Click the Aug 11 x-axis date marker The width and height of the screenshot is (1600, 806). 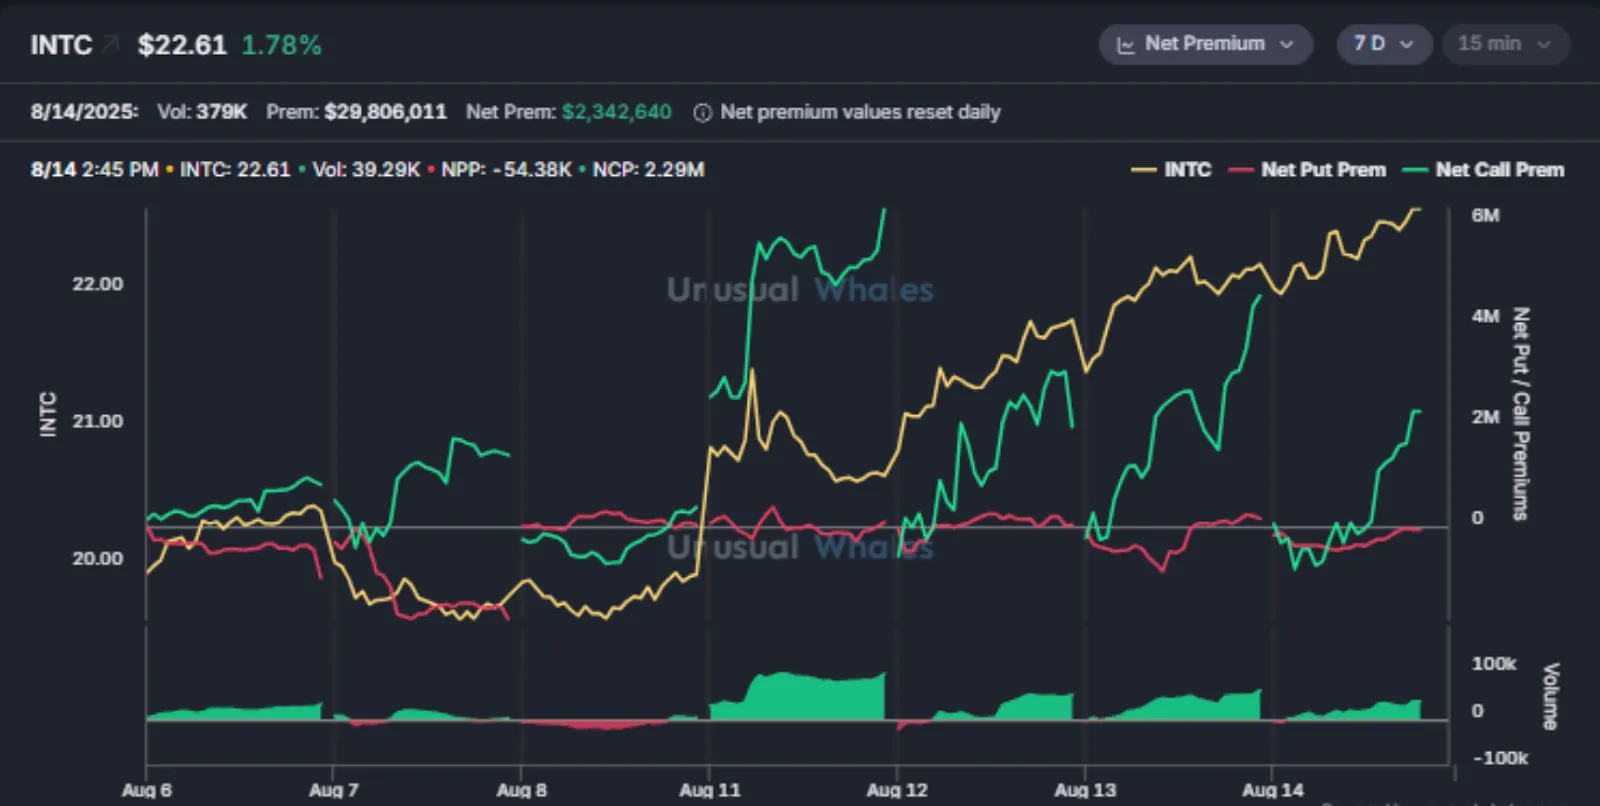tap(710, 790)
